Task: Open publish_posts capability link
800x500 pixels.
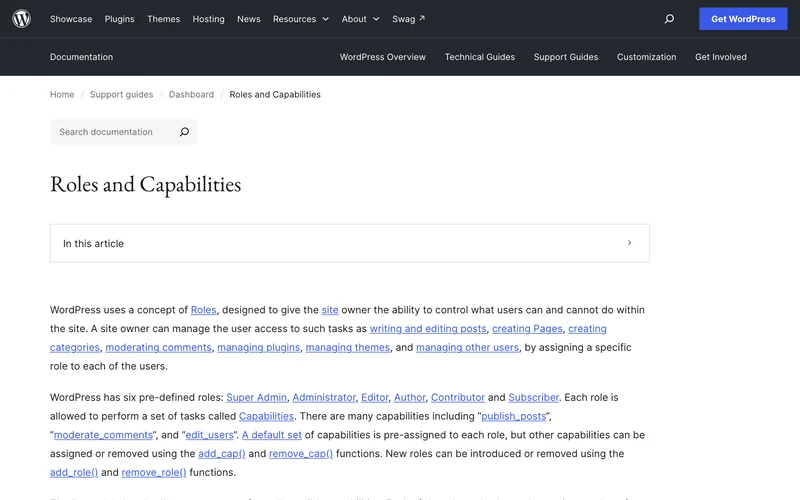Action: [513, 416]
